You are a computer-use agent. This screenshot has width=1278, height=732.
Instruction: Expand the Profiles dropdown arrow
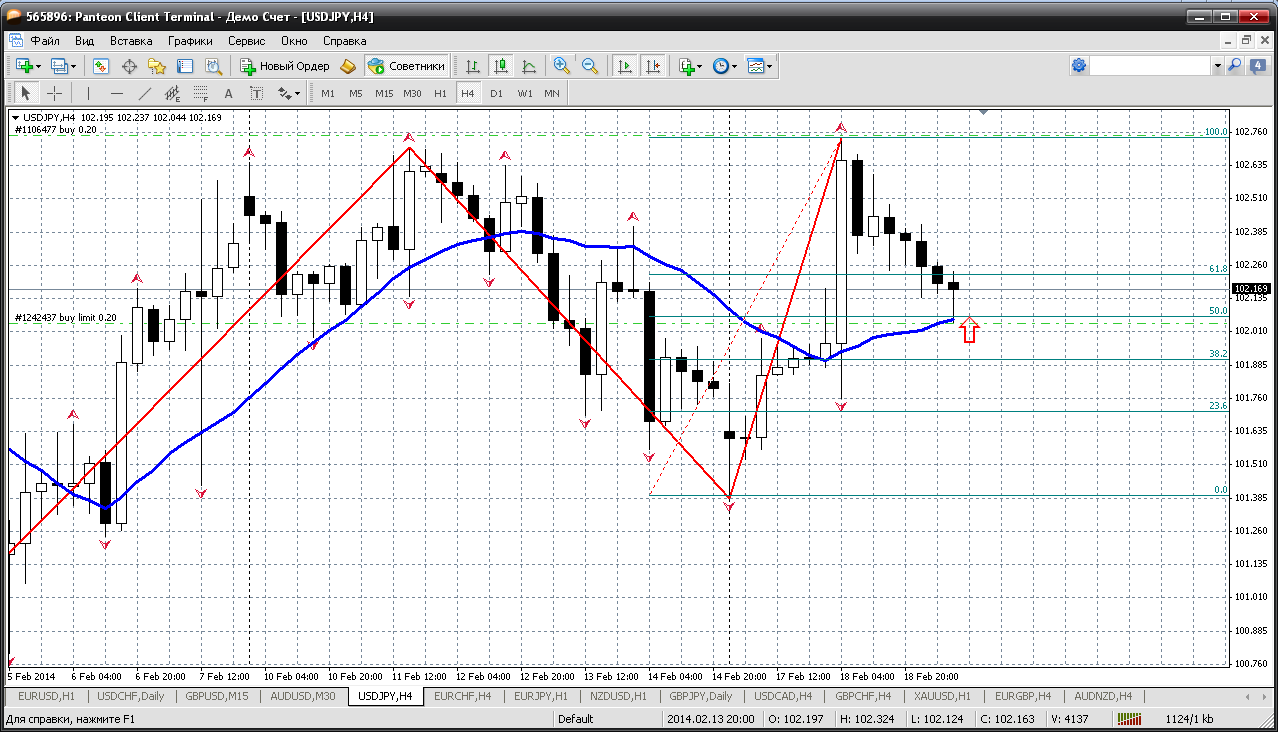[74, 66]
